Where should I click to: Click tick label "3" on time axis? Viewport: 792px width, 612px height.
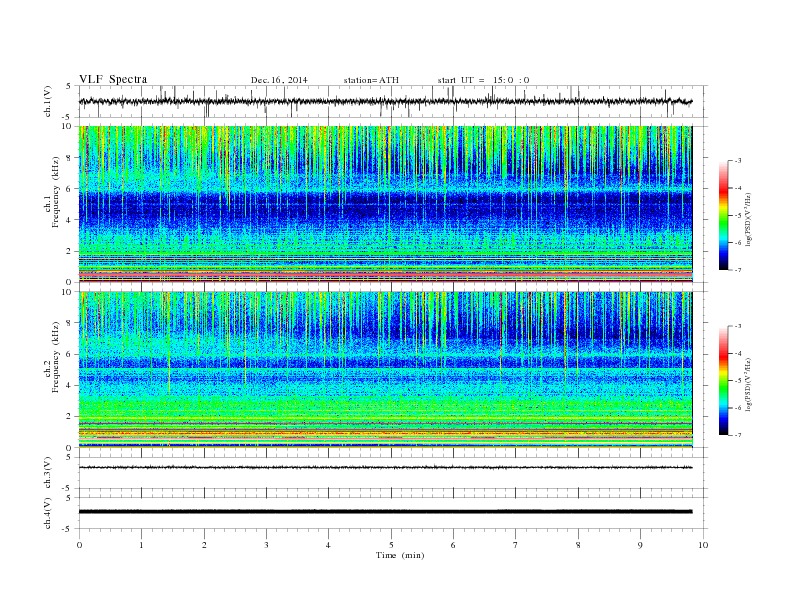[x=266, y=545]
